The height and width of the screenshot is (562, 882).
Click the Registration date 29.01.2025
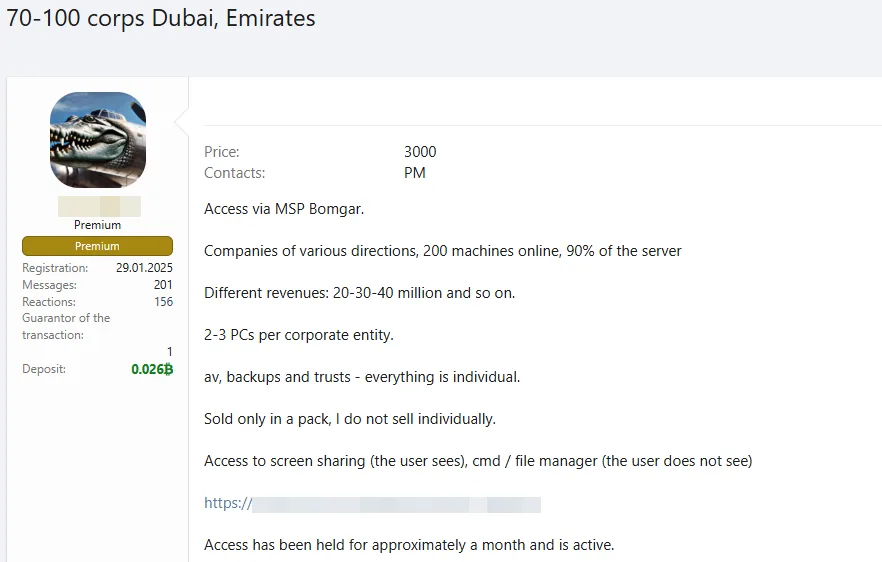click(x=145, y=268)
